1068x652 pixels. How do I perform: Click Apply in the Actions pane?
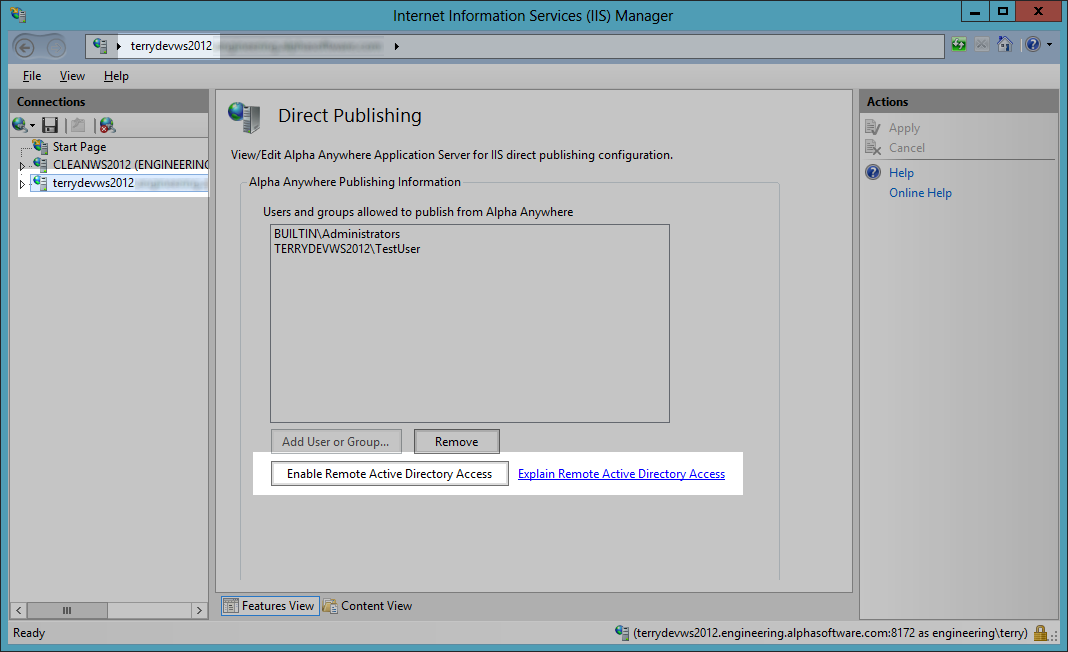click(x=904, y=127)
